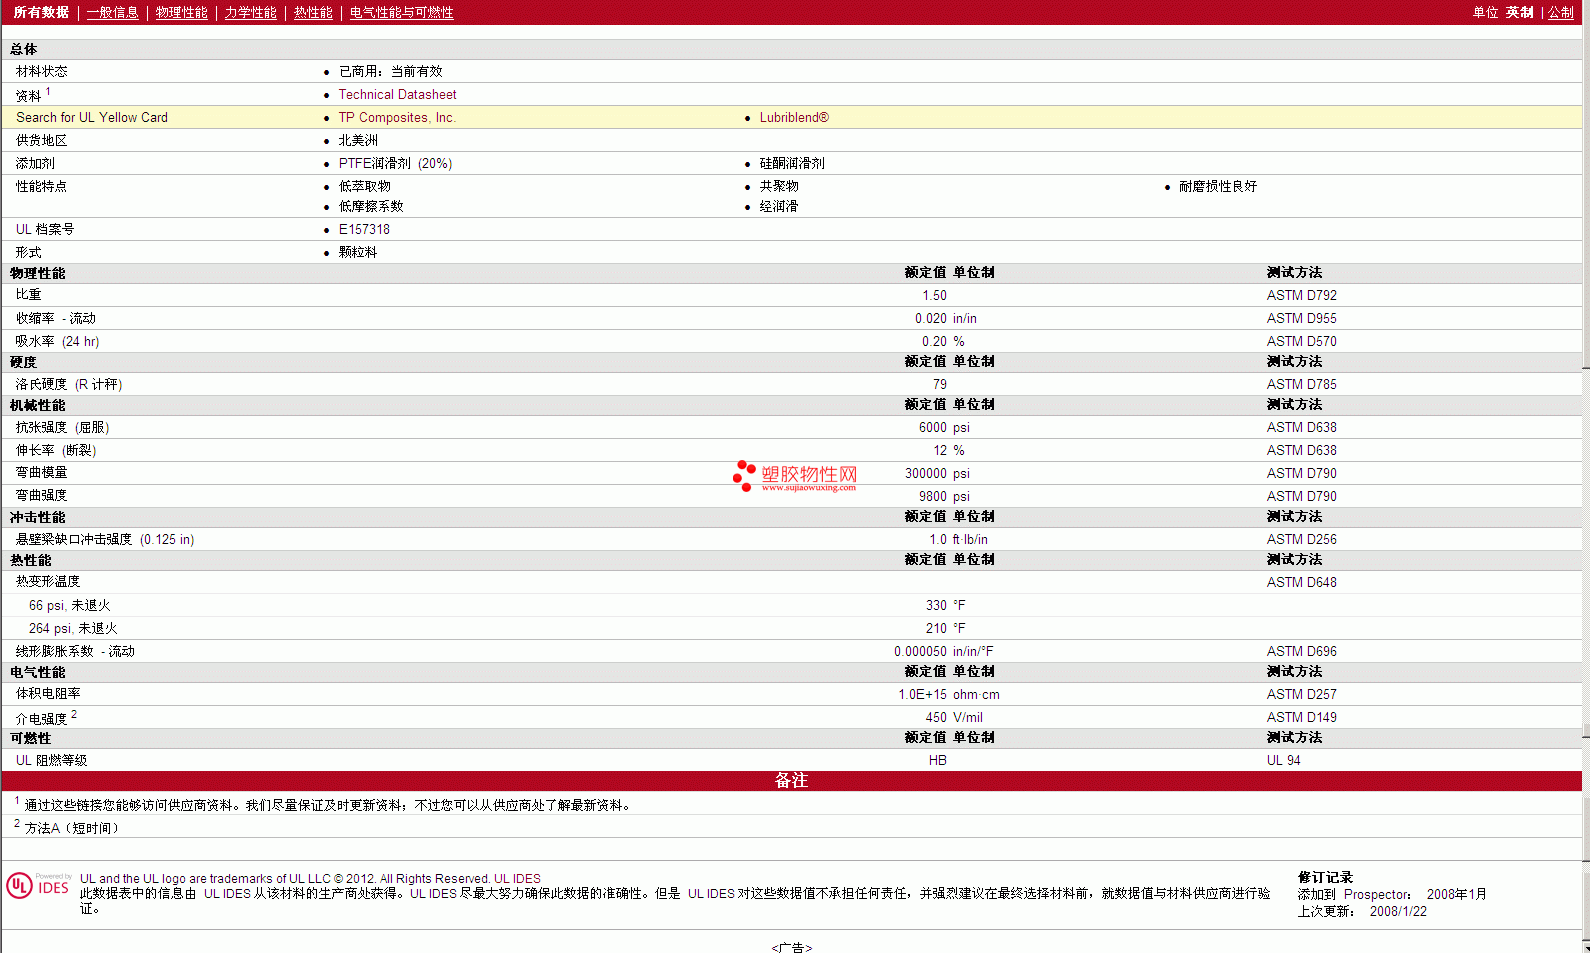Screen dimensions: 1590x953
Task: Select the 低摩擦系数 feature
Action: [x=371, y=207]
